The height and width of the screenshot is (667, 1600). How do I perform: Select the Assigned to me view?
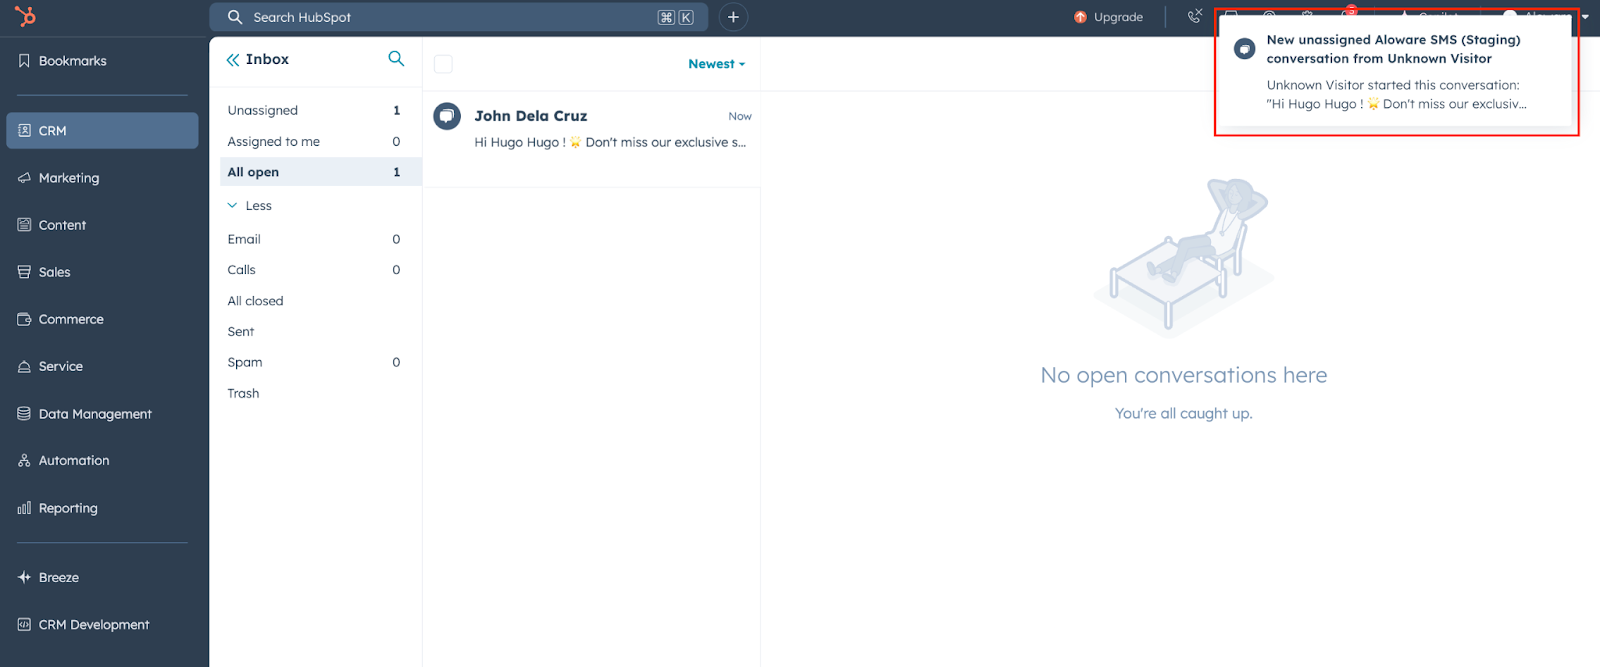[x=321, y=141]
